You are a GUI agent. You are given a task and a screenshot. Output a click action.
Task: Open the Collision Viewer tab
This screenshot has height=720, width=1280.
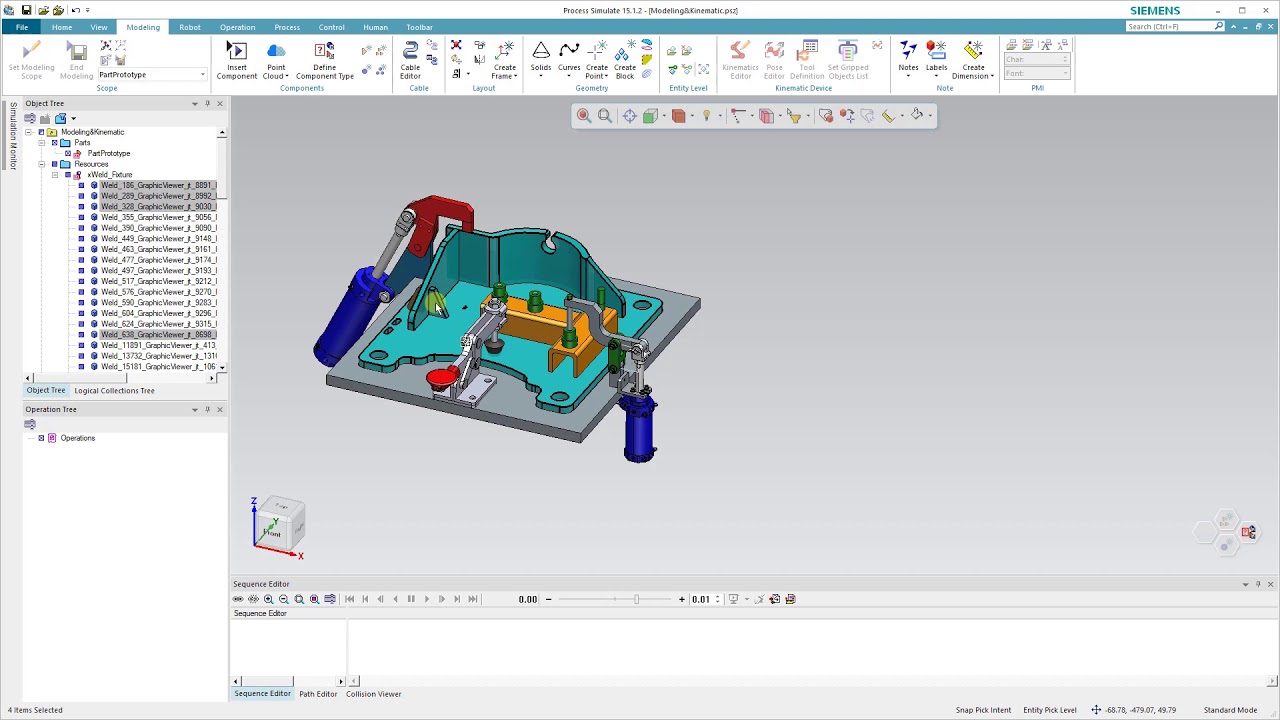coord(374,694)
